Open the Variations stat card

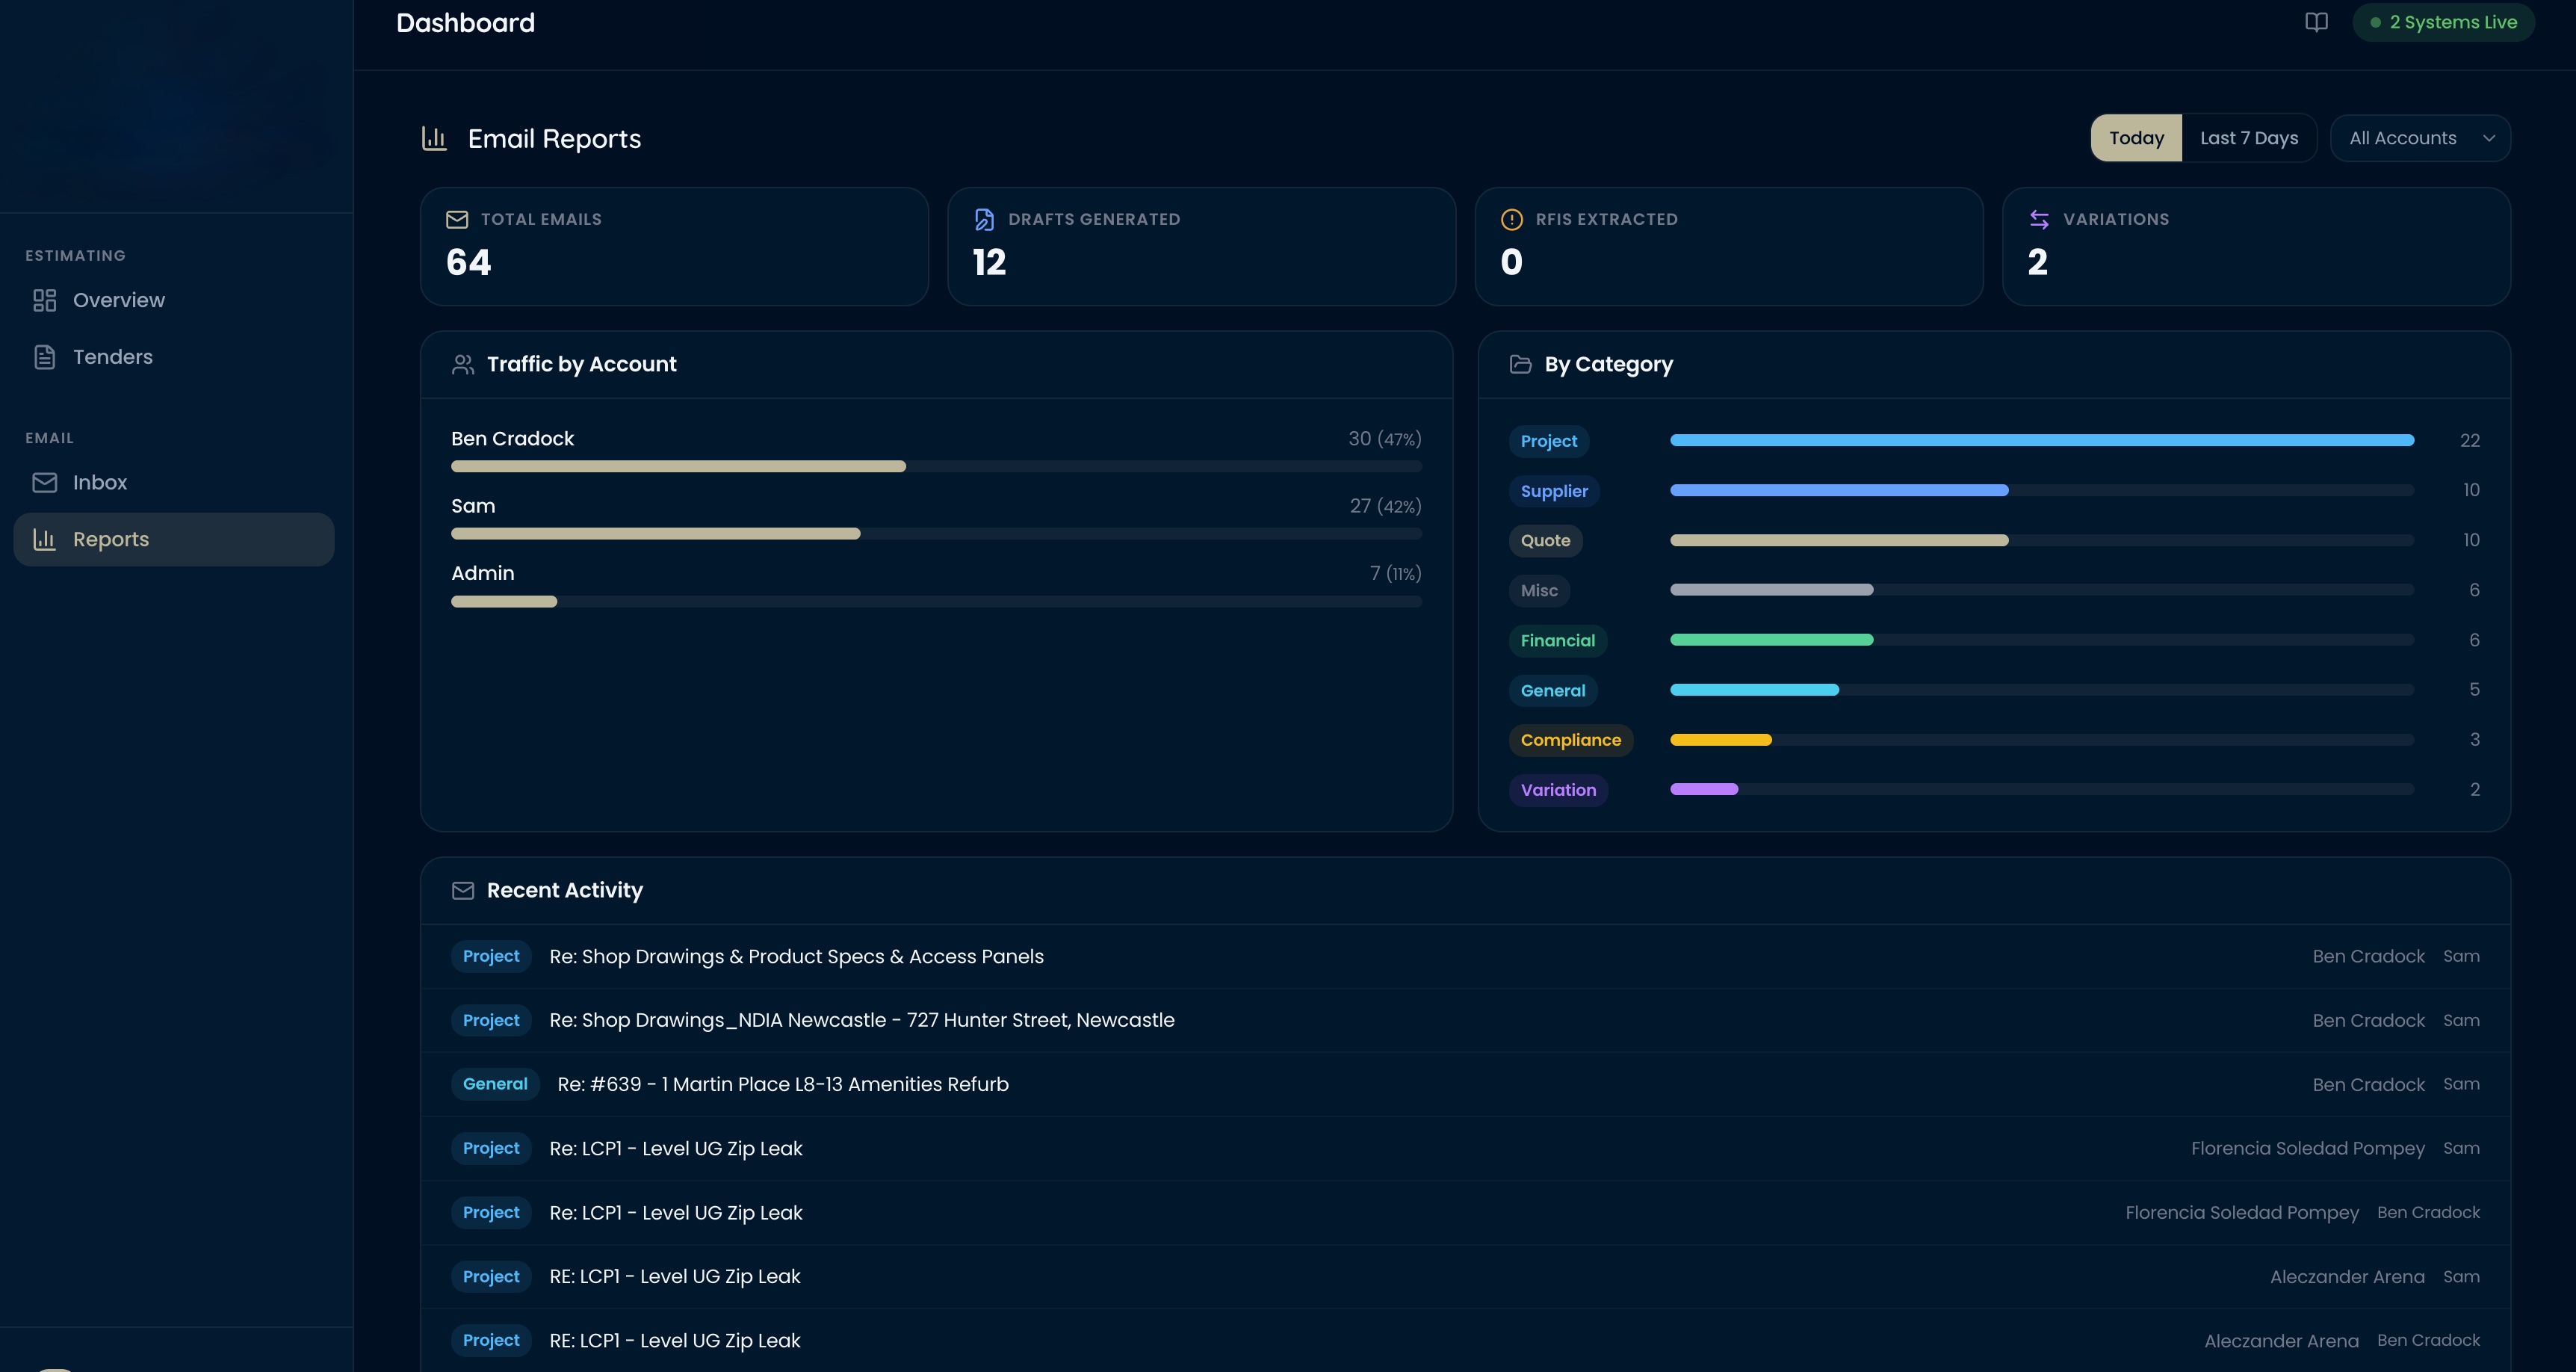pos(2256,246)
